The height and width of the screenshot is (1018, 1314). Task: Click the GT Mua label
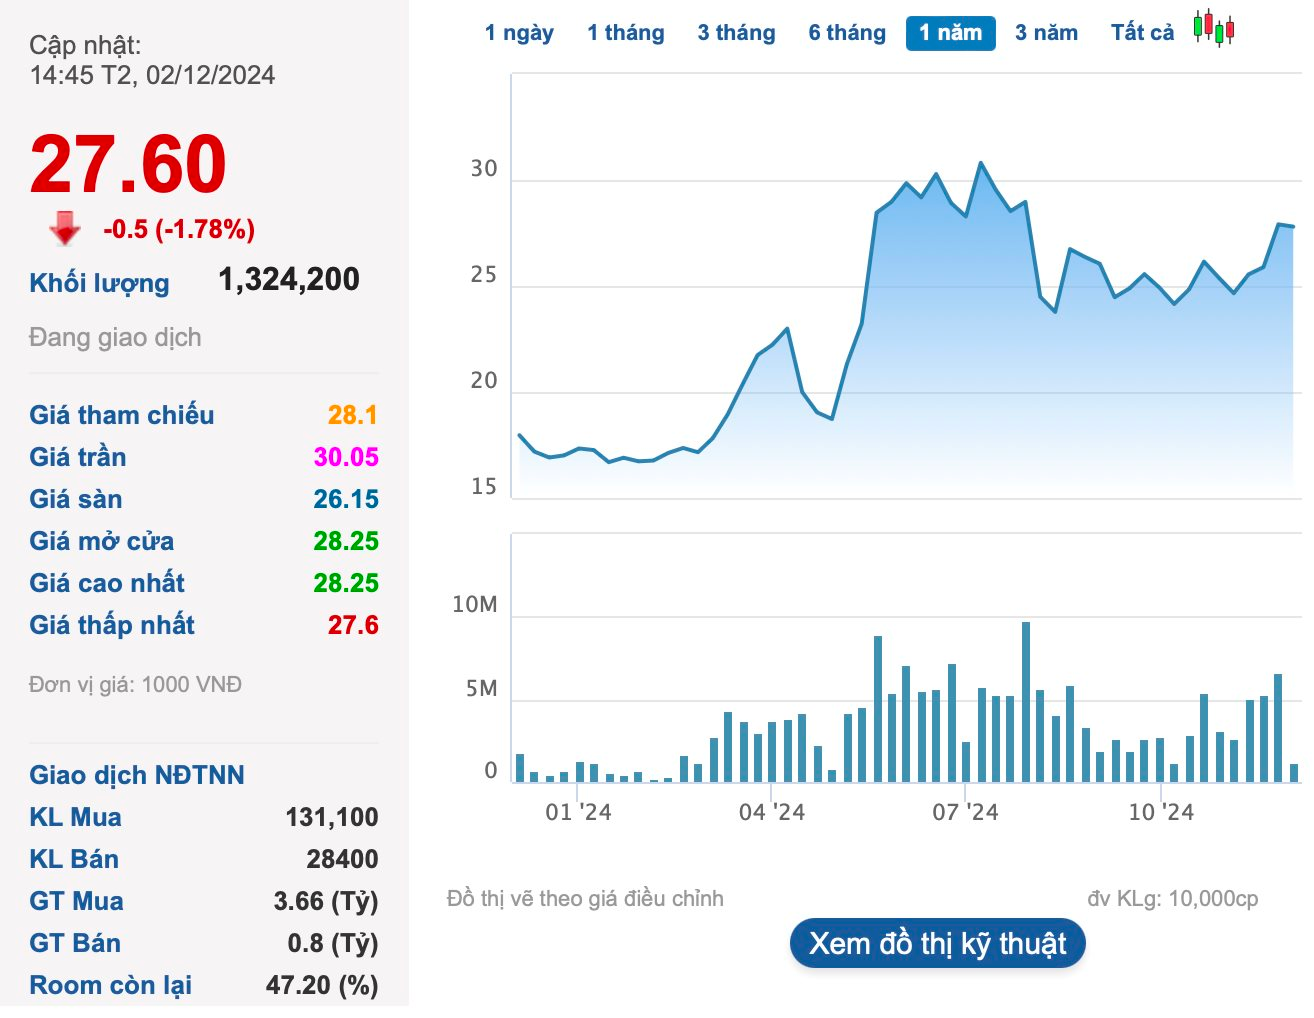[x=77, y=901]
